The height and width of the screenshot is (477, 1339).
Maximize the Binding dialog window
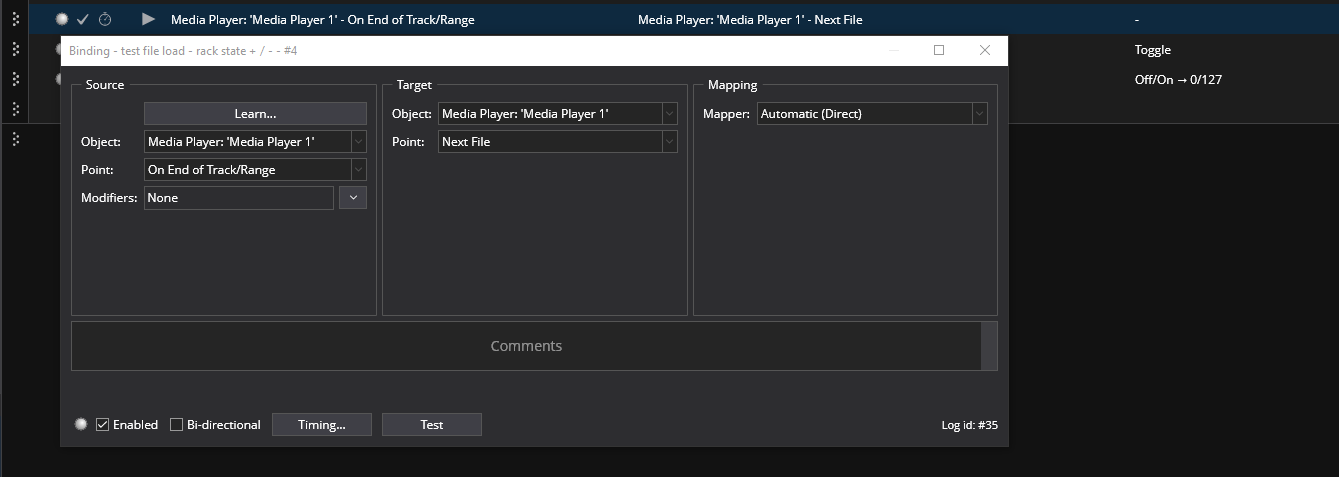coord(938,50)
